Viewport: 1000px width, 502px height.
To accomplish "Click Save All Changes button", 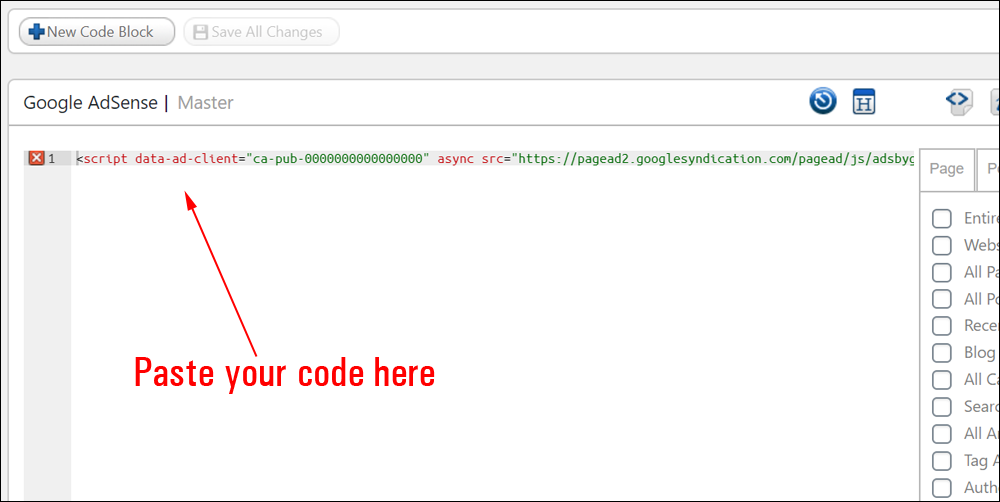I will (261, 32).
